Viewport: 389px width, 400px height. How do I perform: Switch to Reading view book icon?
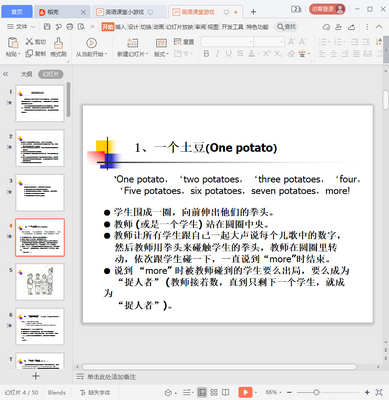(226, 392)
